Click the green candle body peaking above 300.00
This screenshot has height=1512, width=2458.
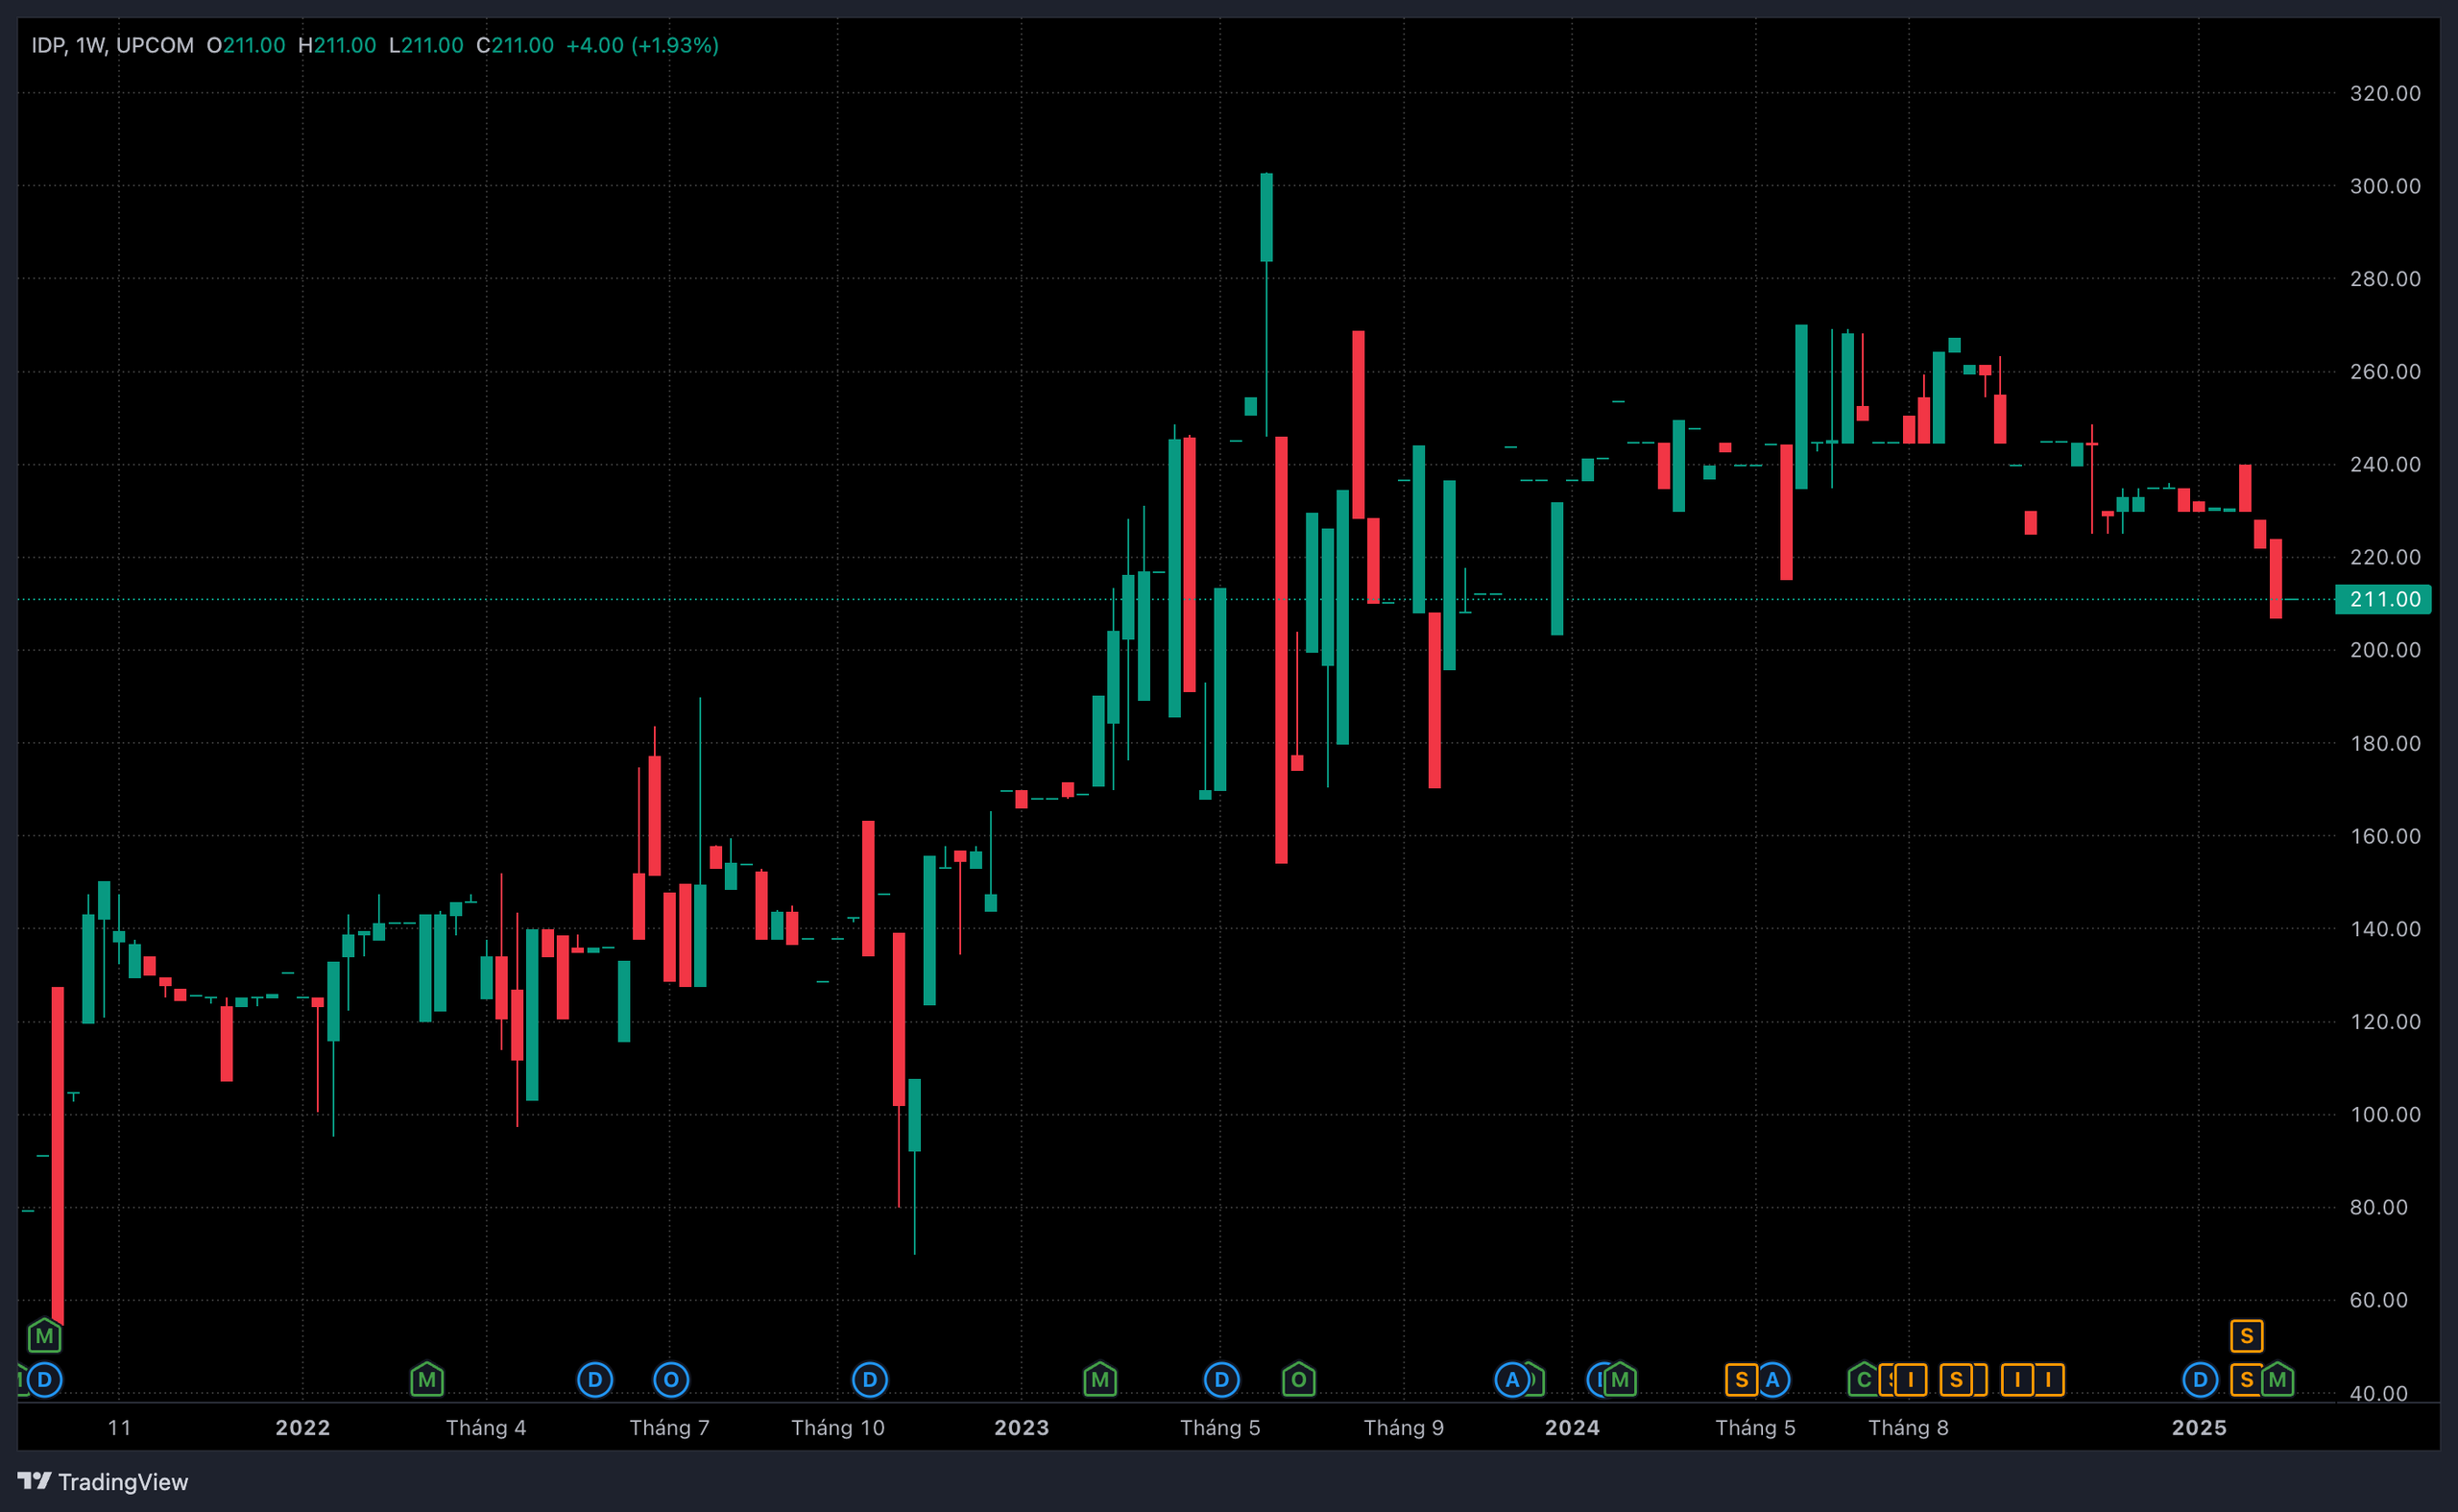1267,217
